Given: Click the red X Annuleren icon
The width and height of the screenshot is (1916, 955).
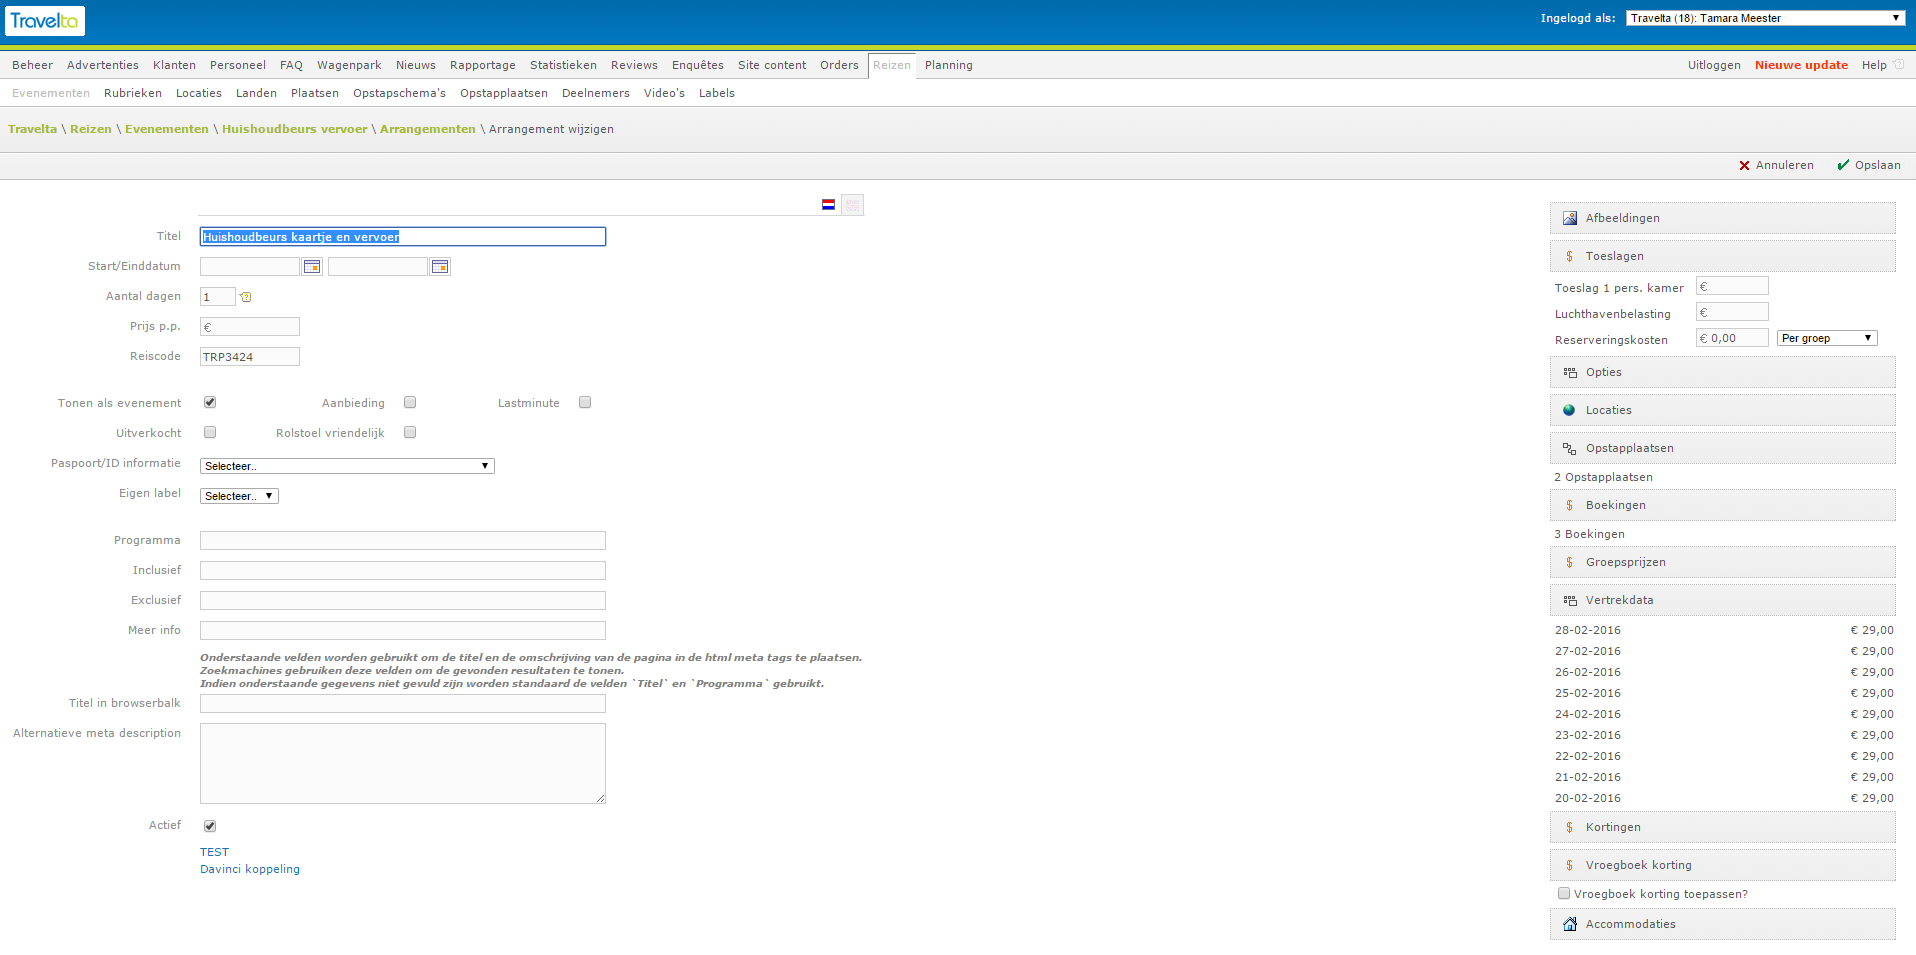Looking at the screenshot, I should (x=1744, y=166).
